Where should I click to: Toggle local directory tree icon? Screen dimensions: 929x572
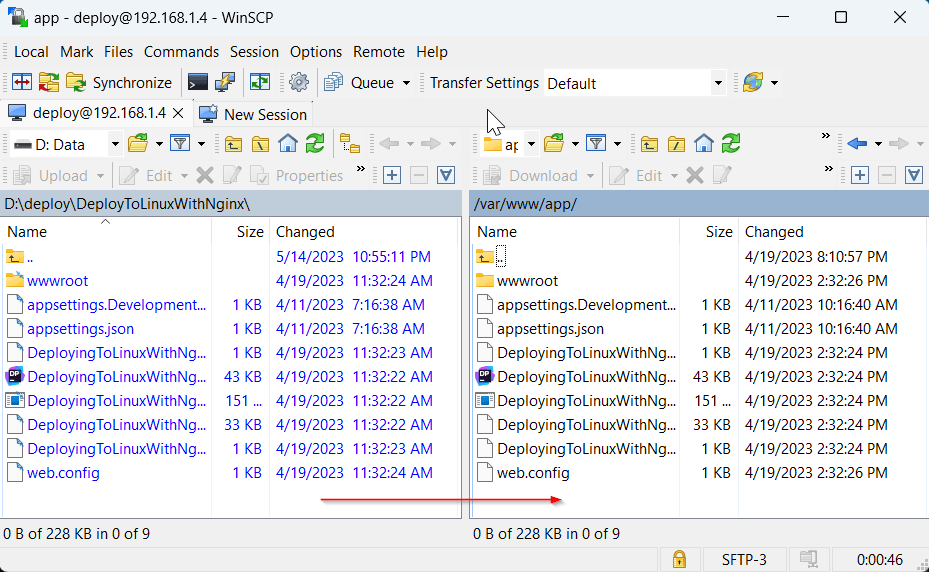350,144
